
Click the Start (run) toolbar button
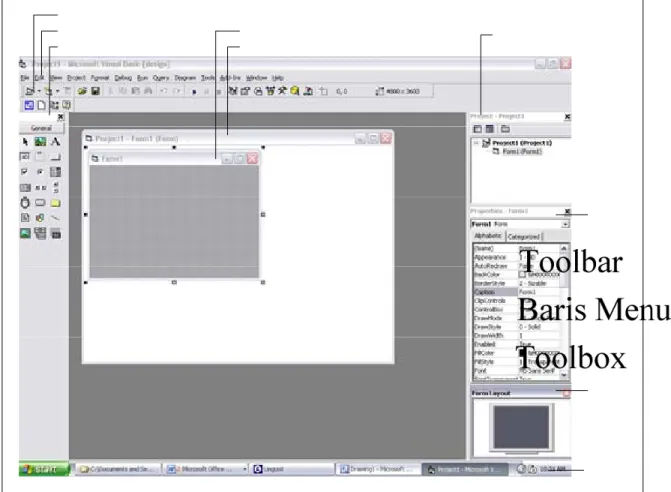pyautogui.click(x=194, y=92)
